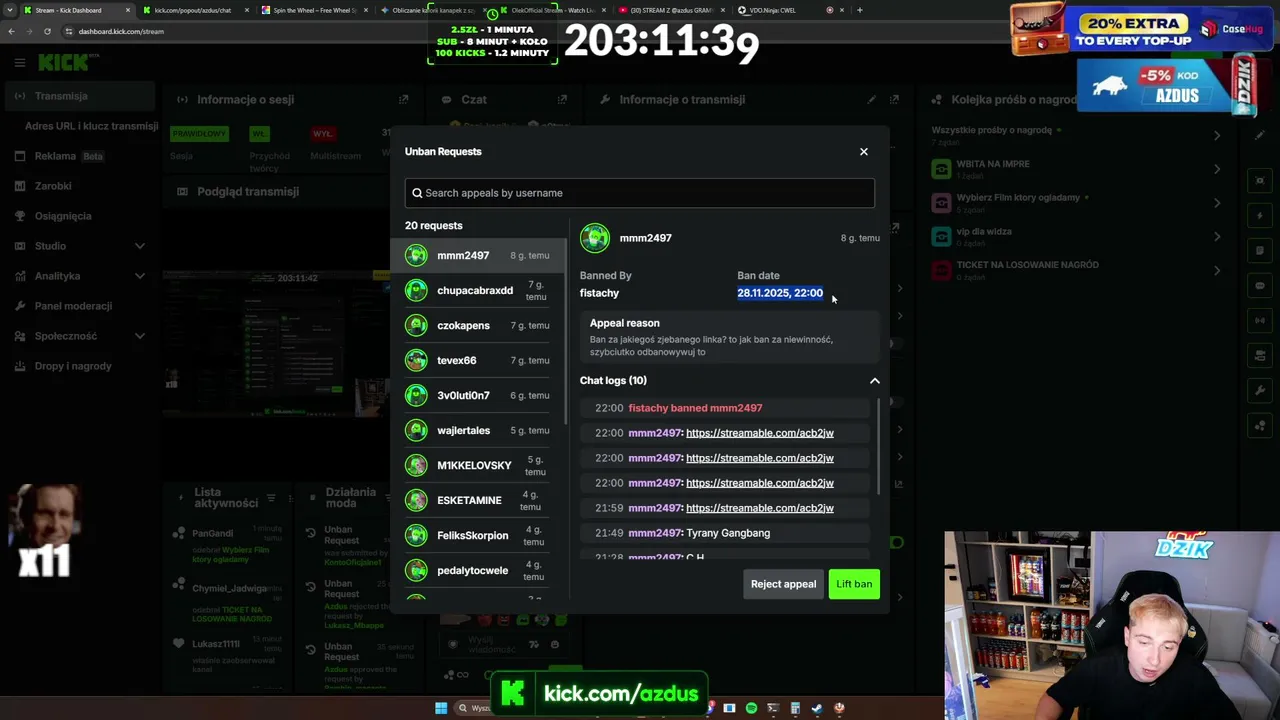1280x720 pixels.
Task: Expand the Analityka sidebar section
Action: tap(140, 276)
